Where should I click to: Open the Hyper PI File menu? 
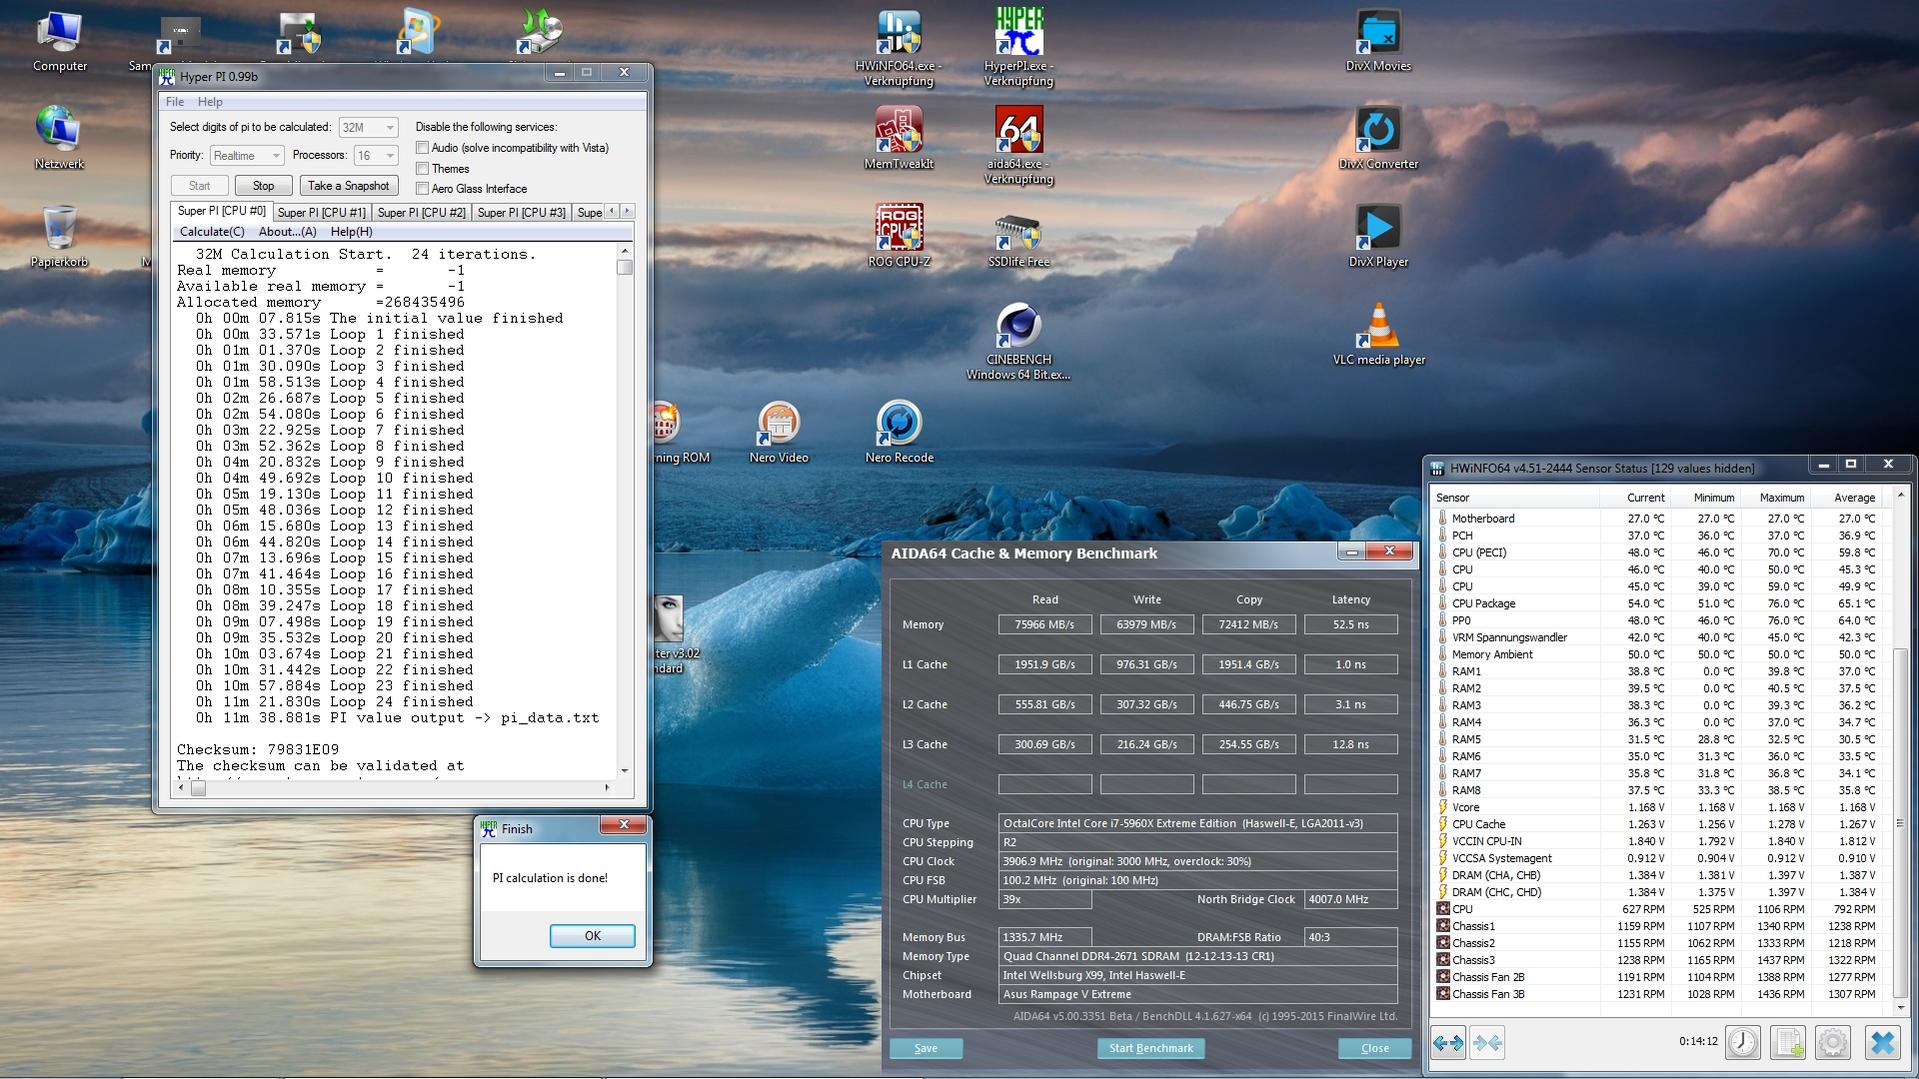[x=175, y=102]
